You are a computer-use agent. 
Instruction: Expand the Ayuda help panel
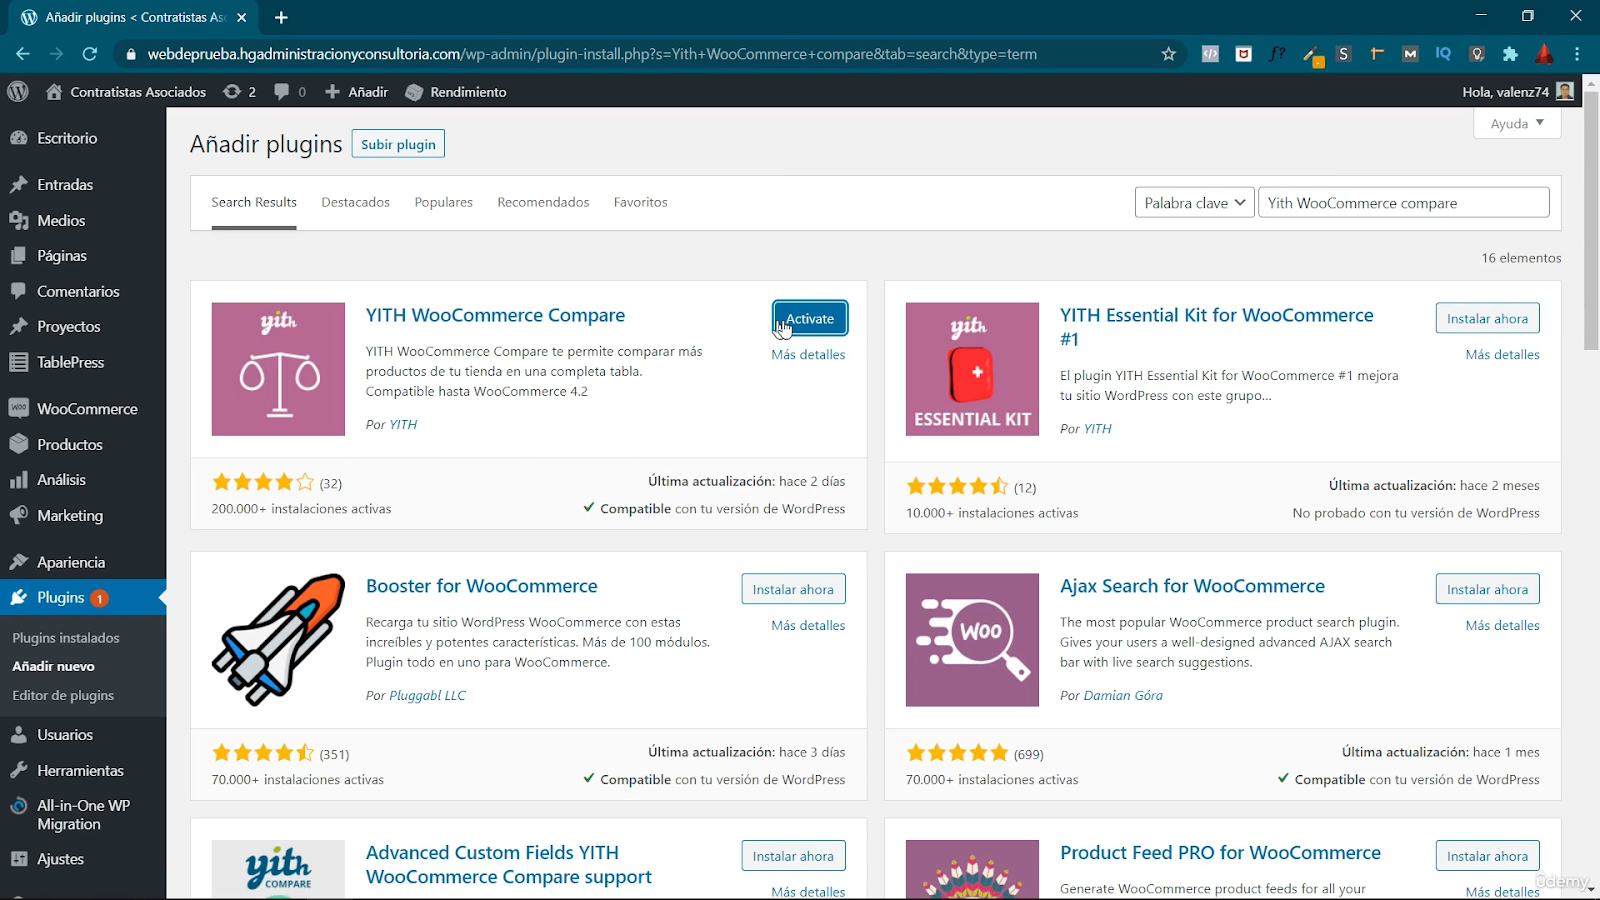point(1517,123)
